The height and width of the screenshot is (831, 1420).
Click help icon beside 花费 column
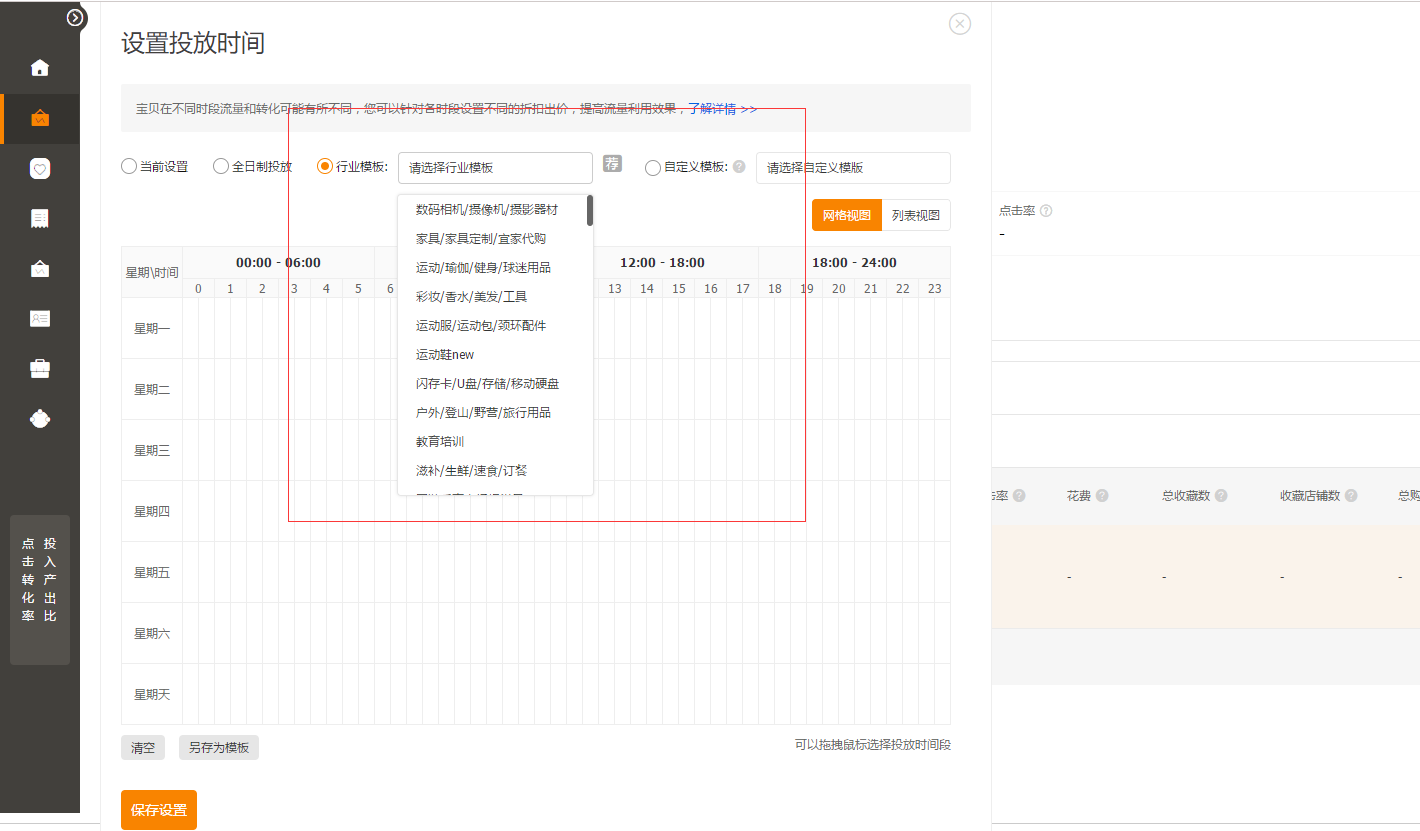[1101, 496]
